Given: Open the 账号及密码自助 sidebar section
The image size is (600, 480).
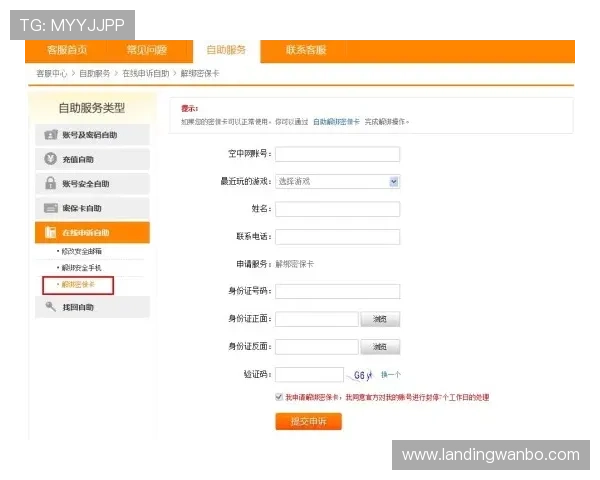Looking at the screenshot, I should (92, 135).
